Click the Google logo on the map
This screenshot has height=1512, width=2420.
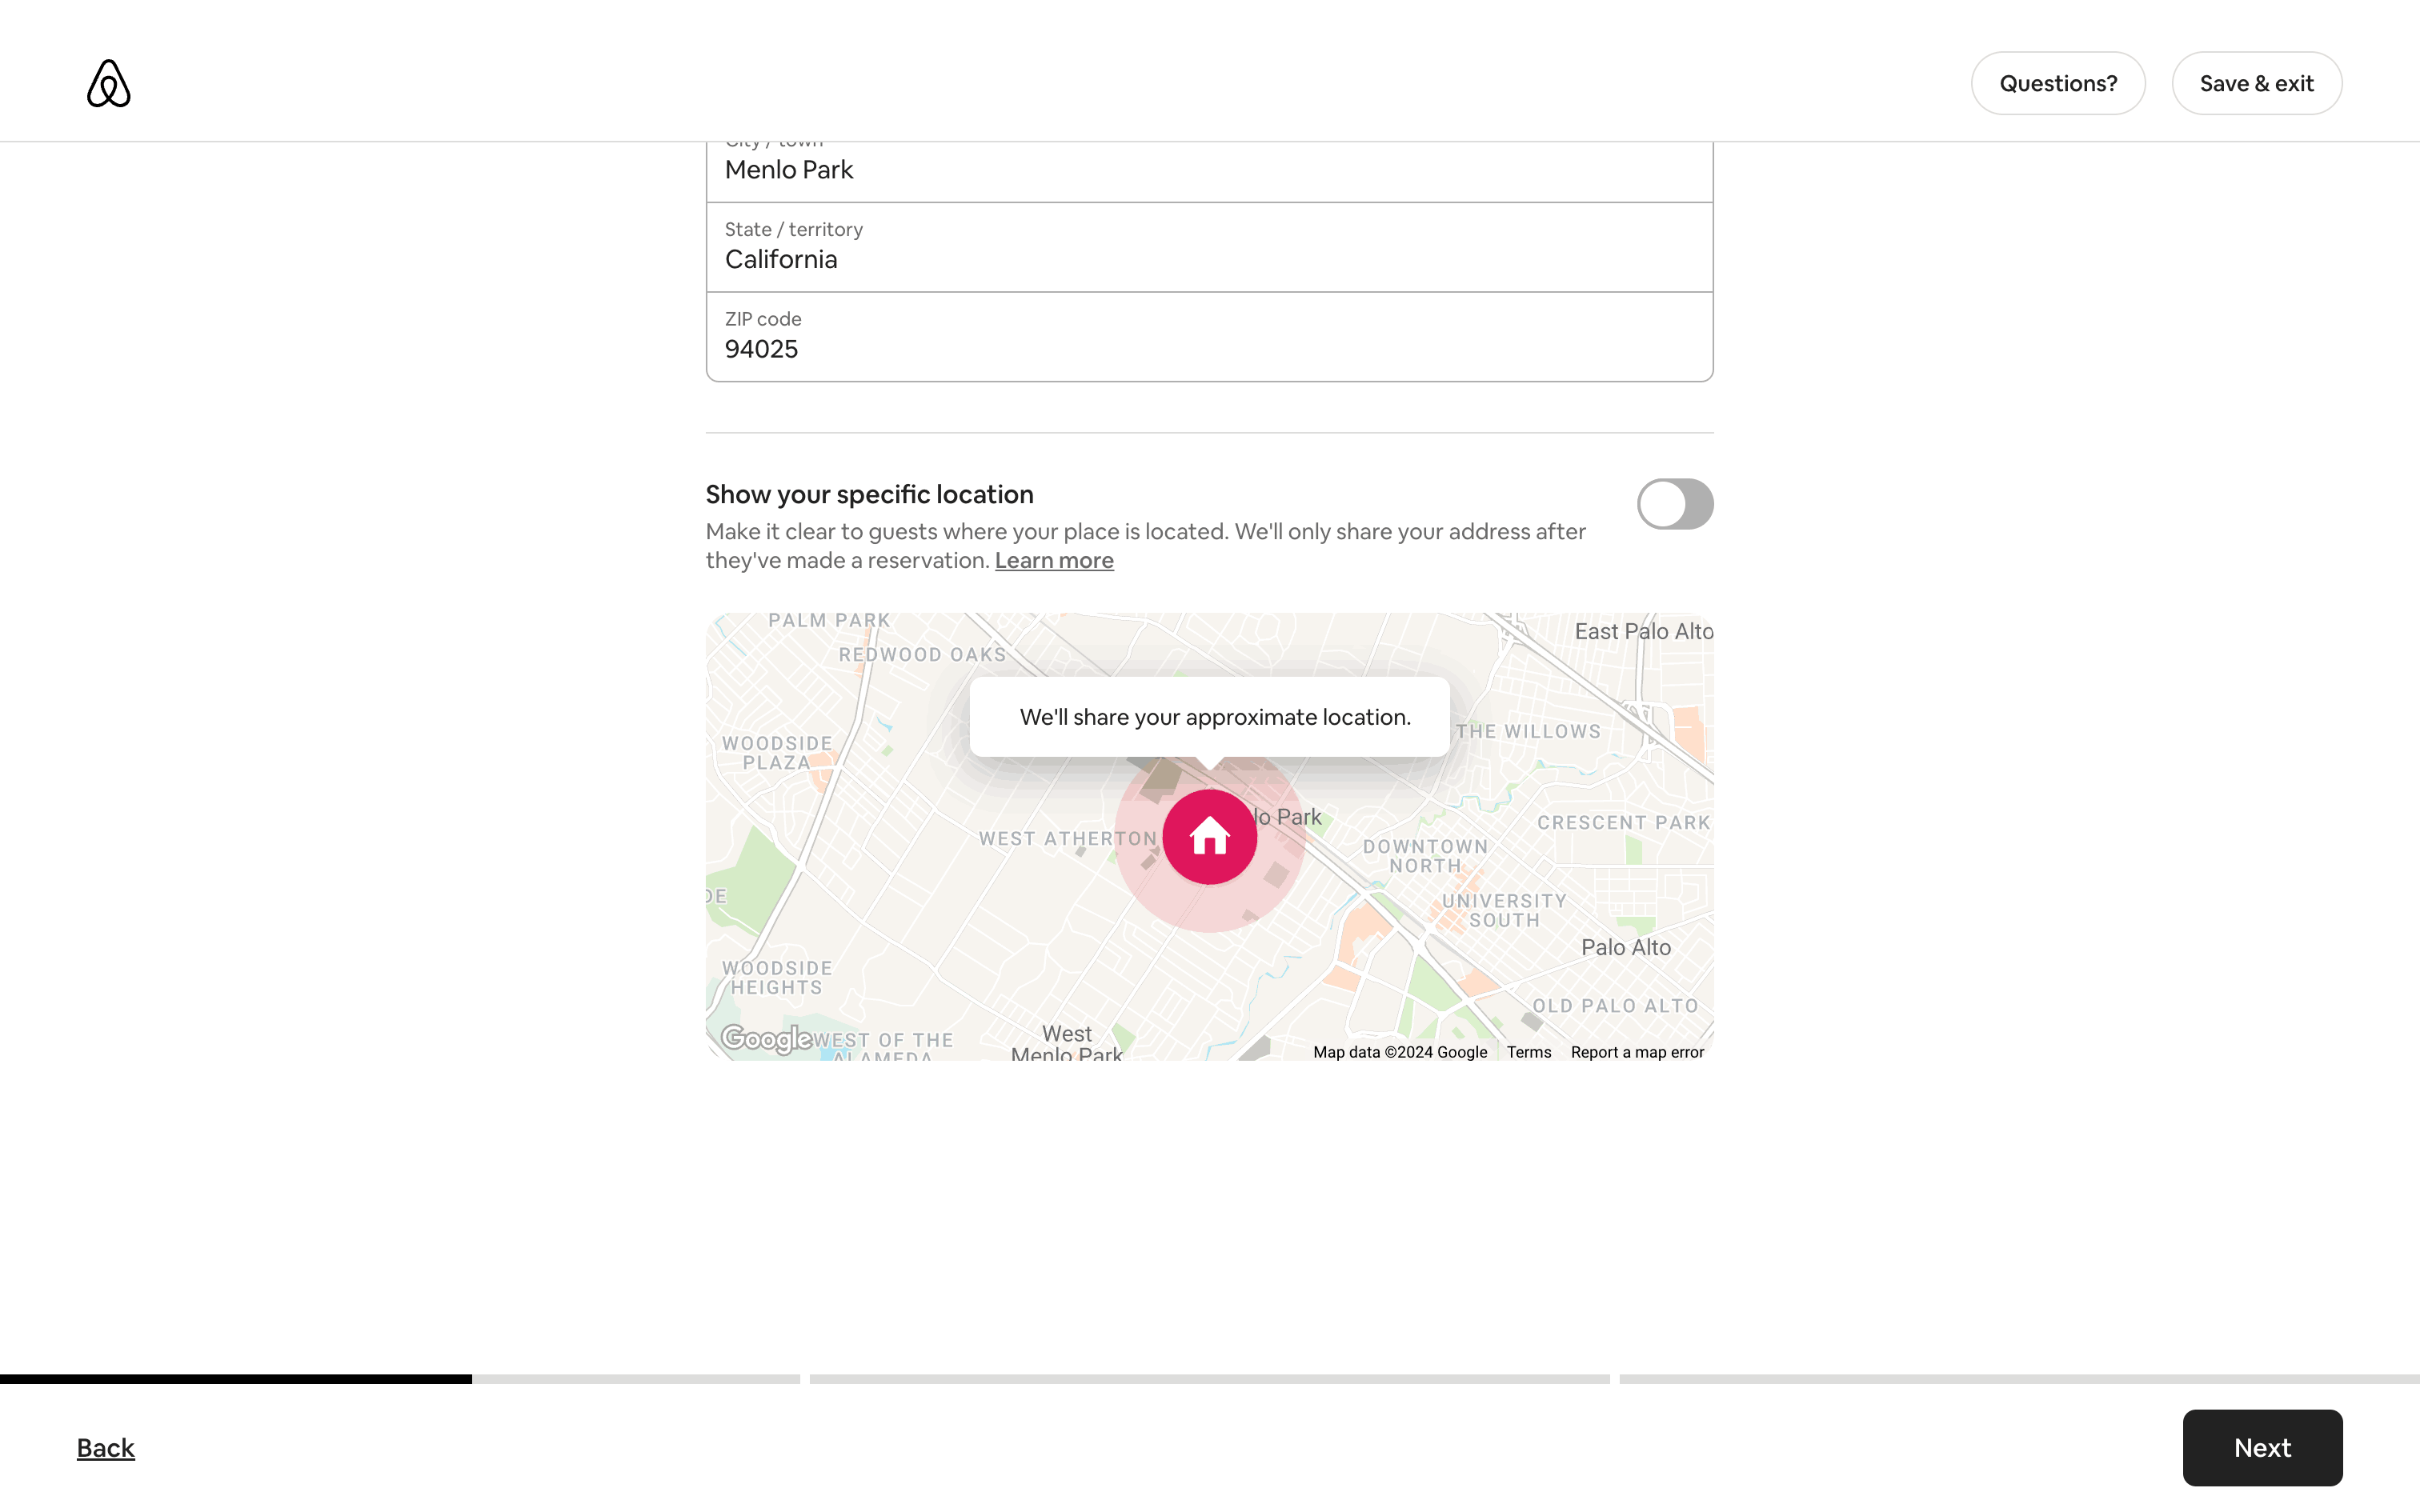pyautogui.click(x=766, y=1039)
